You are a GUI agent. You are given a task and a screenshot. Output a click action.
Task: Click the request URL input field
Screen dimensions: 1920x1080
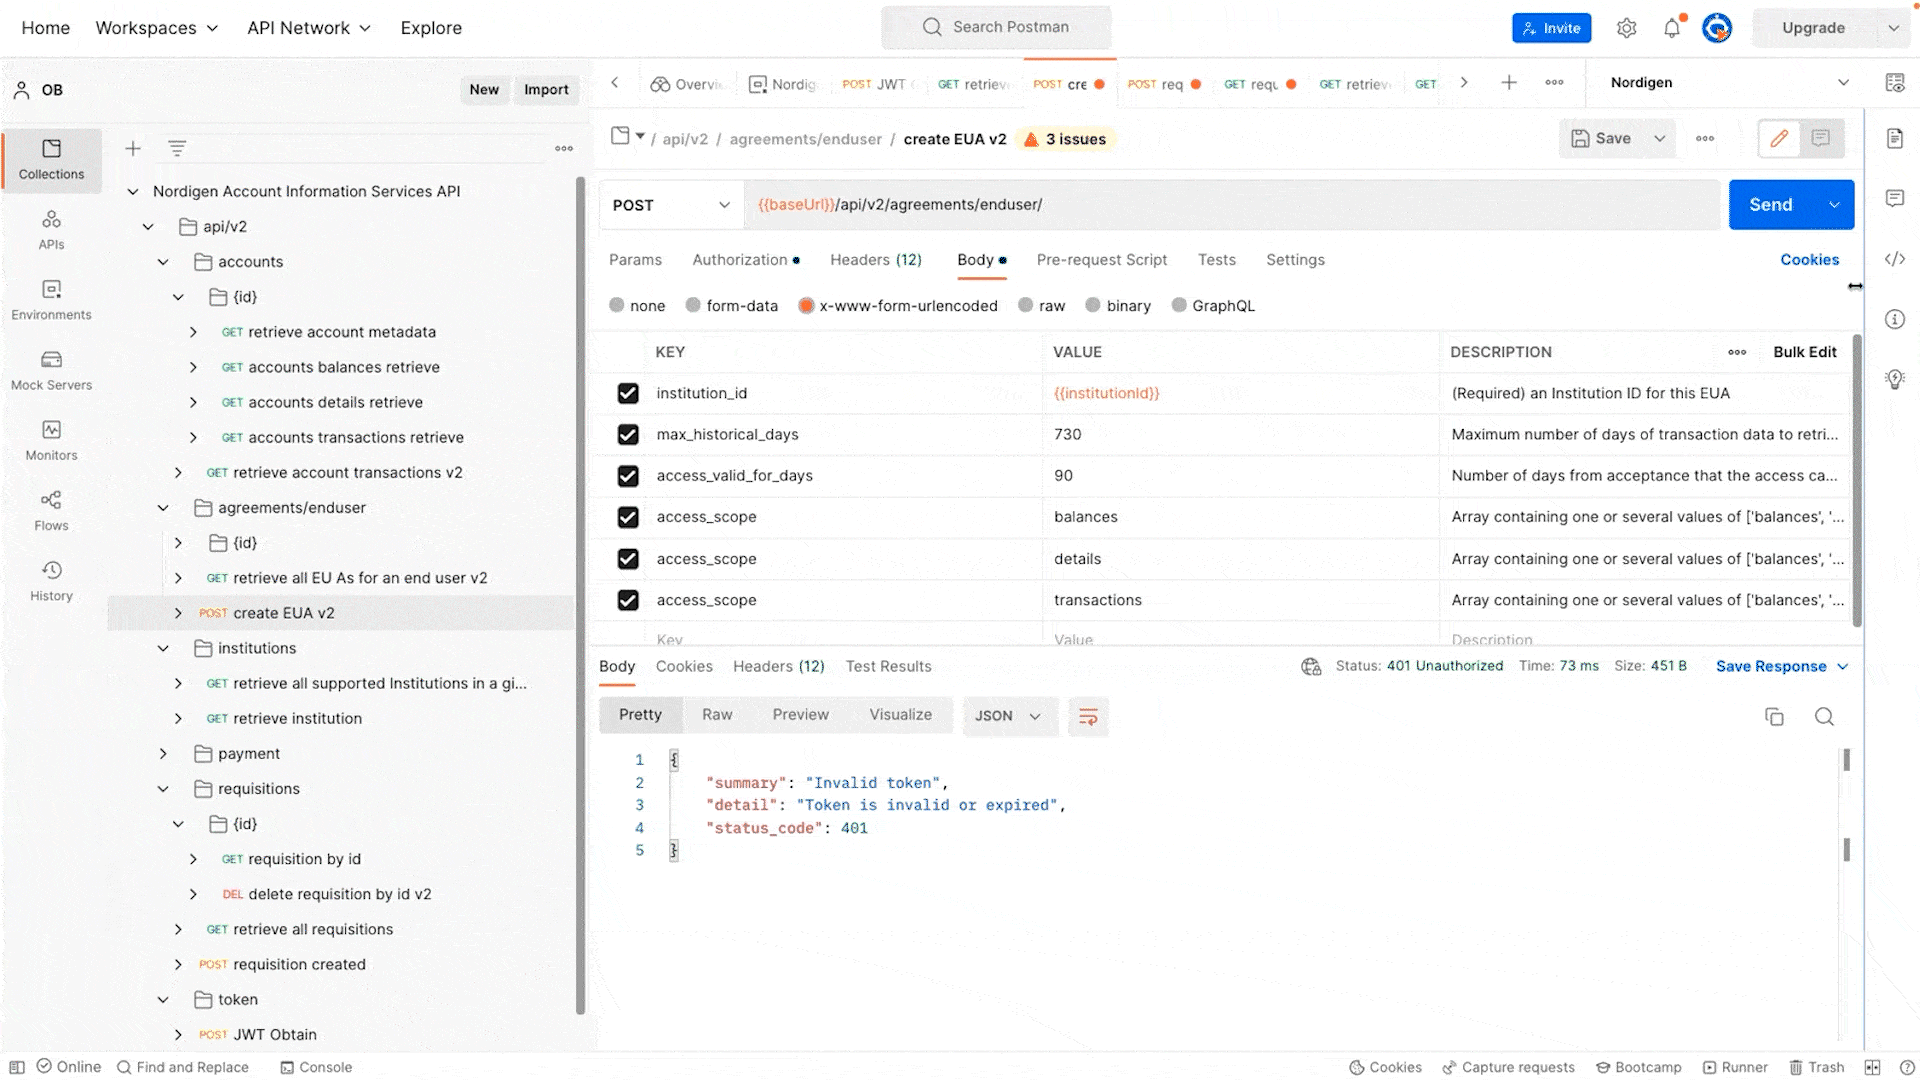(1230, 205)
